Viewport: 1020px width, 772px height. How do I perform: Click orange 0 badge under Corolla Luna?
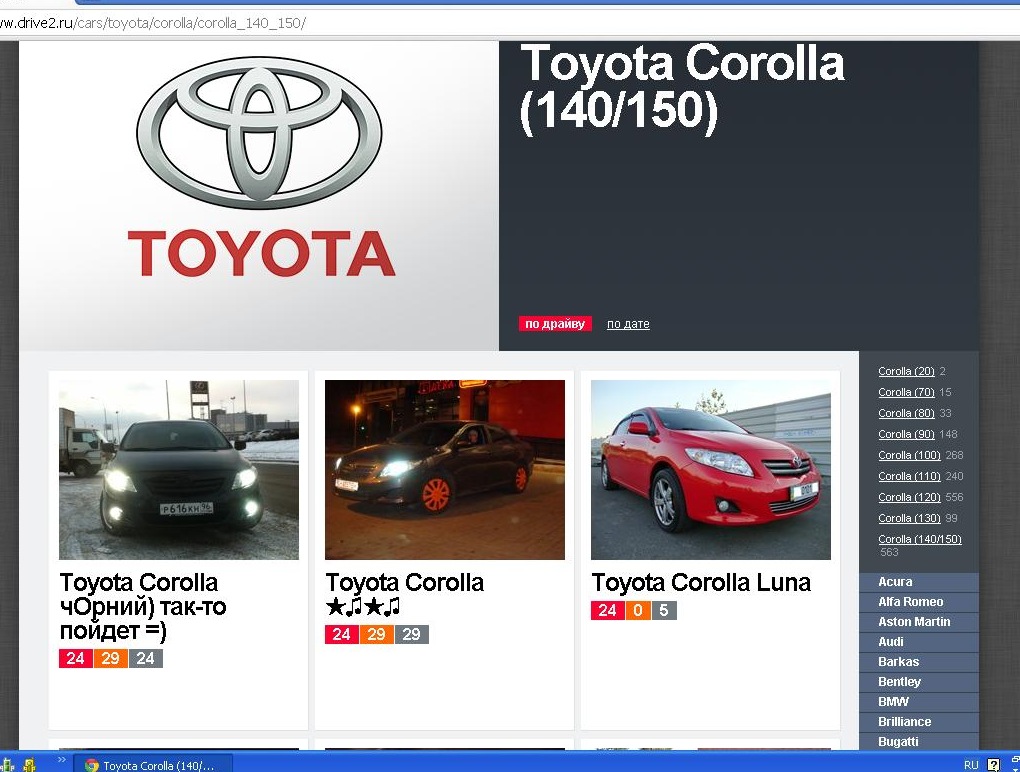coord(638,610)
